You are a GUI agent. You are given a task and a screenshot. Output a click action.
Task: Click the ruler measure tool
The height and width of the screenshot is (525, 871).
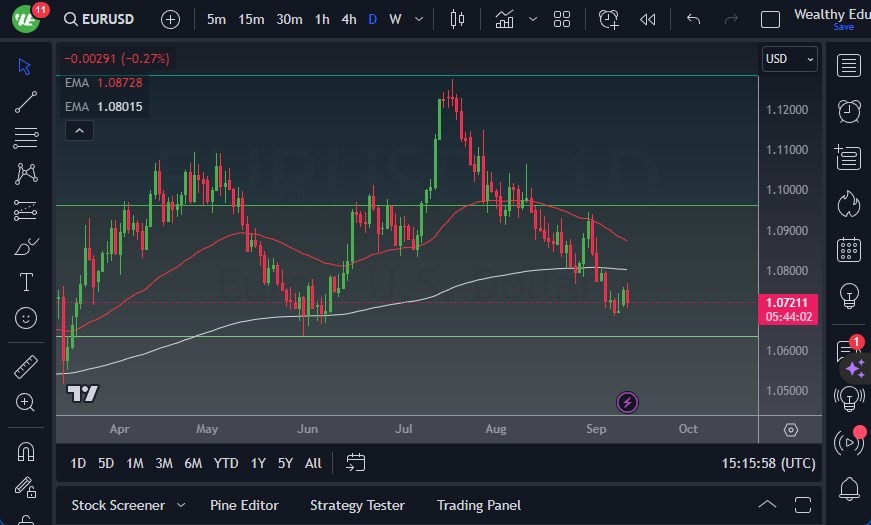pos(26,367)
